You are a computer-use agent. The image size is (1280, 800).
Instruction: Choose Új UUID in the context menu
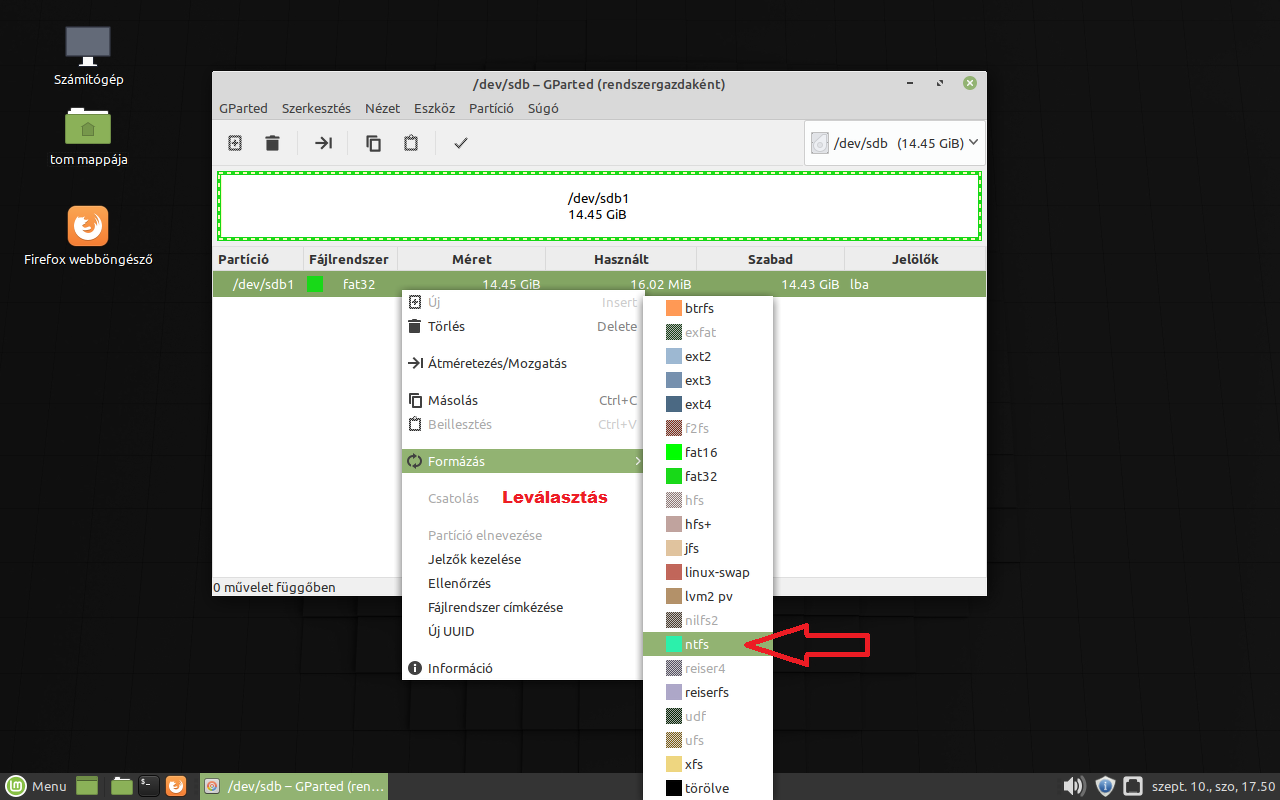[522, 631]
